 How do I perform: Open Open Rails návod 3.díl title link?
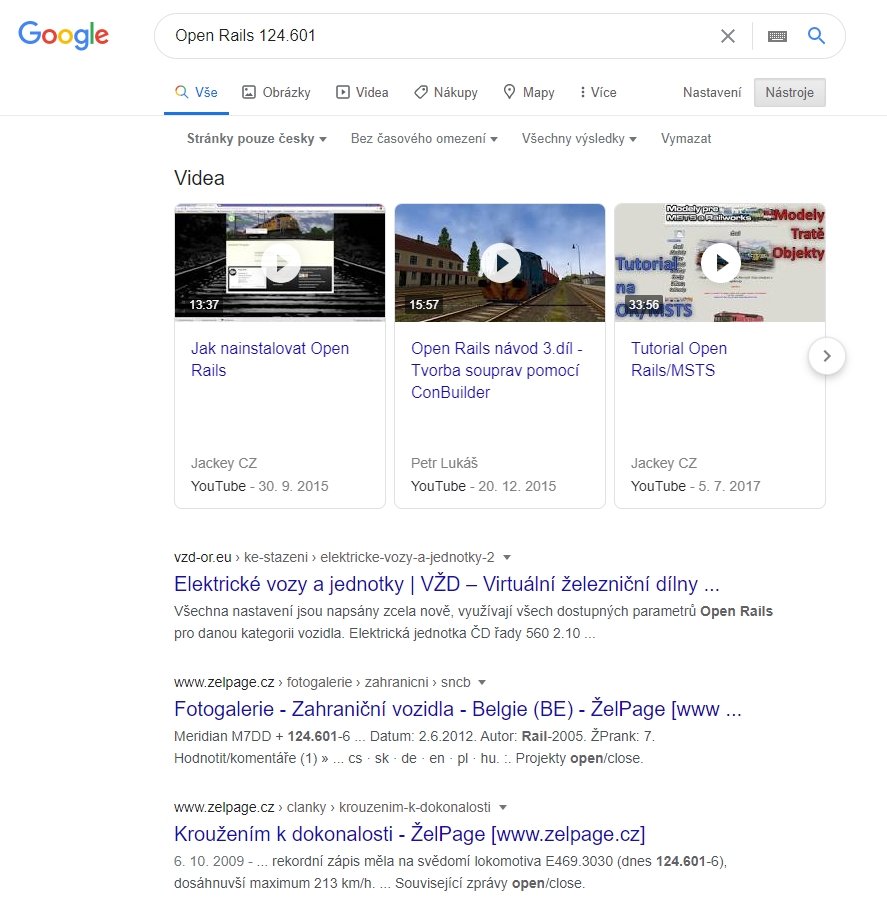coord(497,370)
